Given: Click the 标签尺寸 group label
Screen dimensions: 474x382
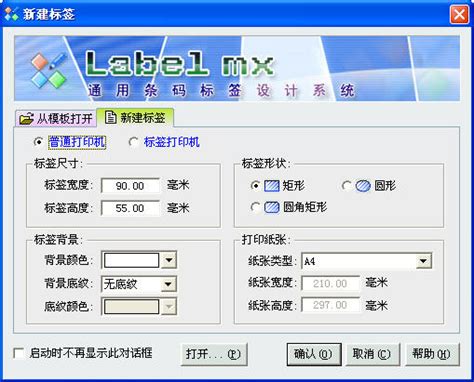Looking at the screenshot, I should (x=58, y=163).
